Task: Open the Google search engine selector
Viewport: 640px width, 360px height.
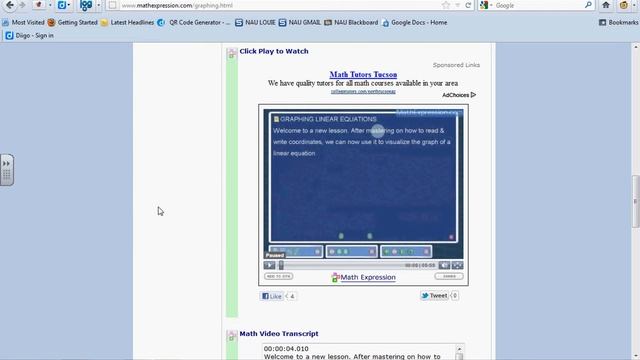Action: tap(486, 5)
